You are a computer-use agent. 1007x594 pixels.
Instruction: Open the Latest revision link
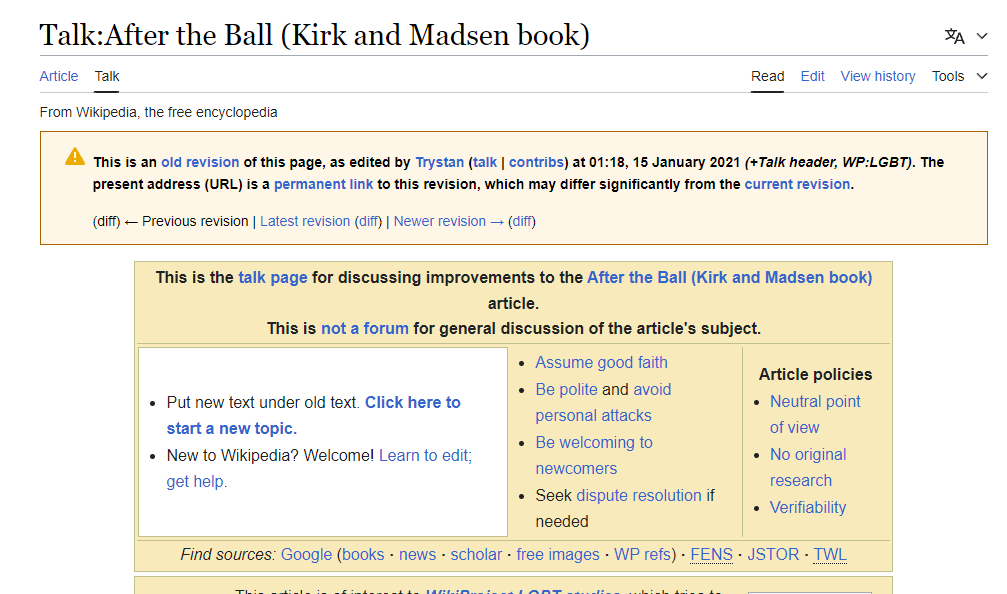pos(305,222)
